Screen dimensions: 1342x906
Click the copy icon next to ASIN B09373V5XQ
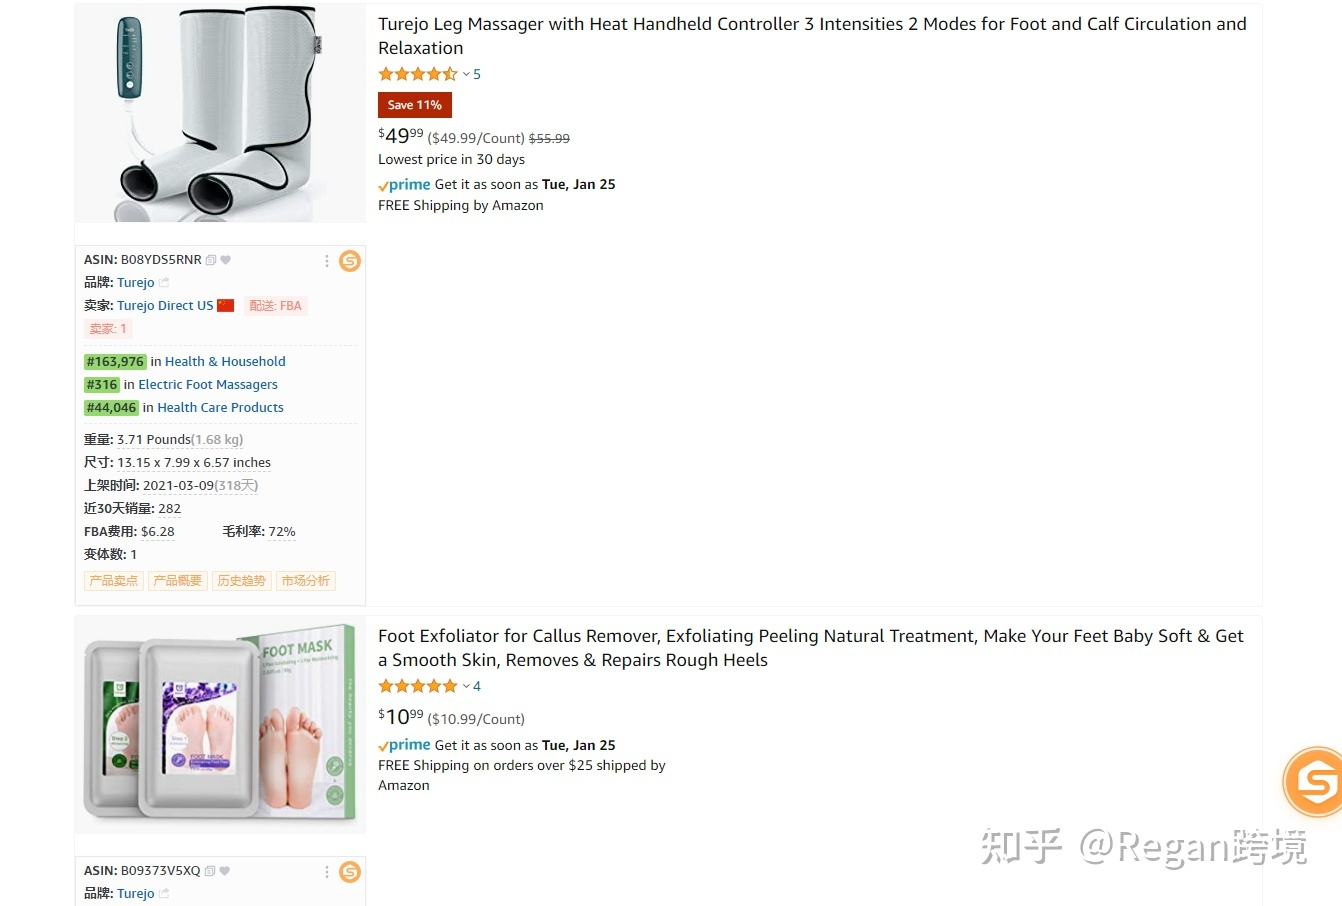click(208, 870)
